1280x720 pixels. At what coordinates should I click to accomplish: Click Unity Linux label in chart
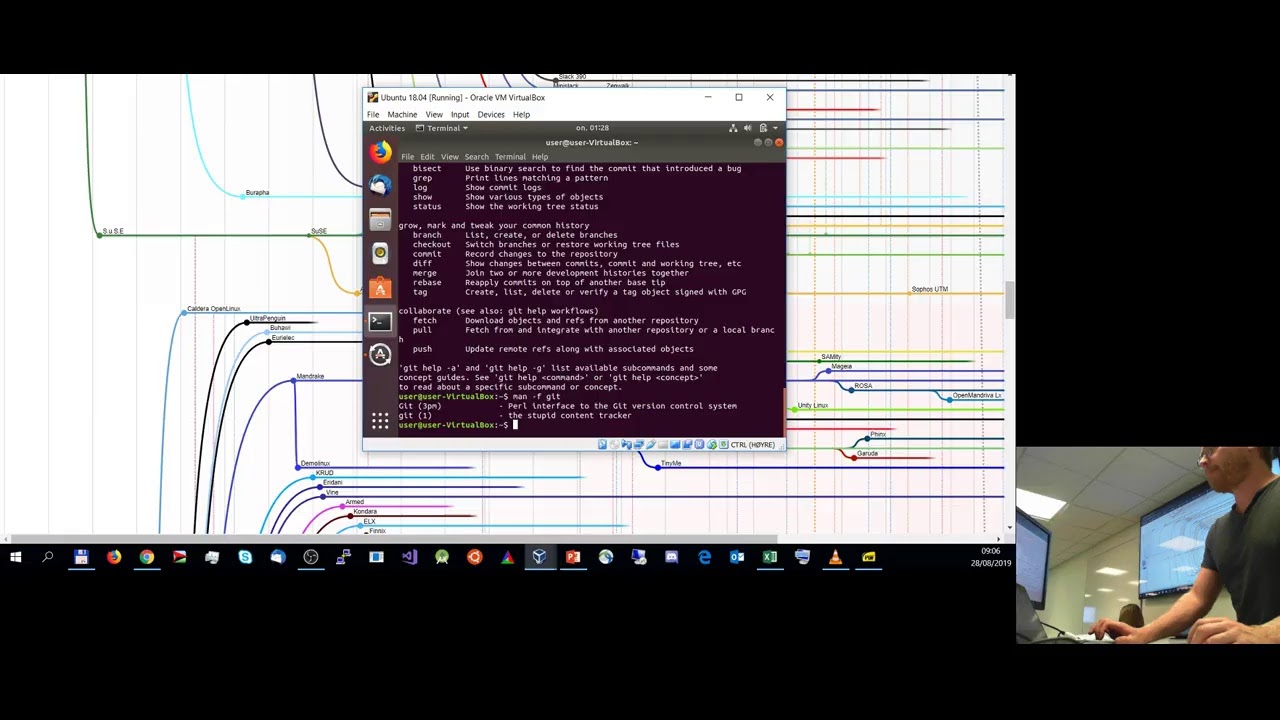point(813,405)
